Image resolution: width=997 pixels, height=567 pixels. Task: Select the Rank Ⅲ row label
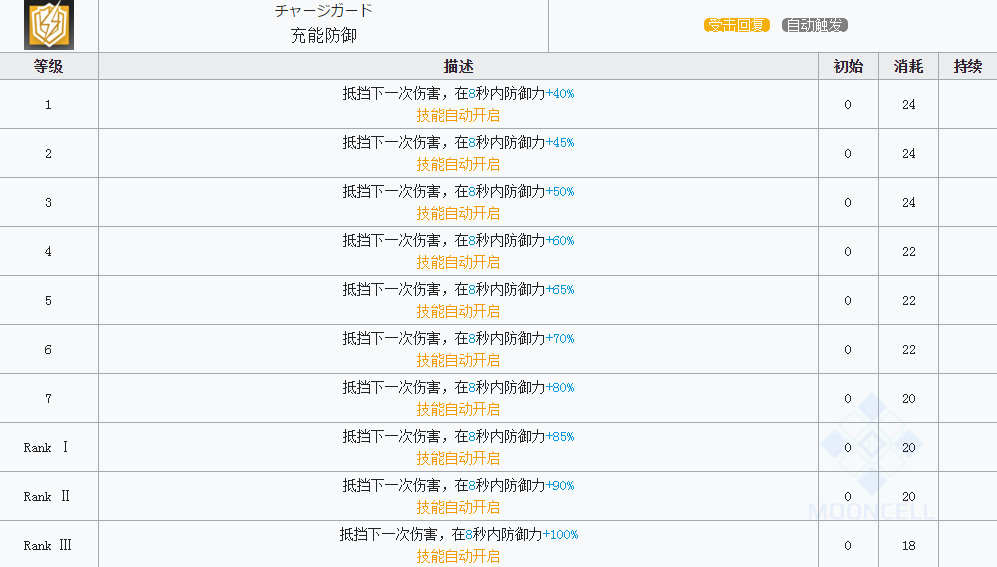tap(48, 545)
